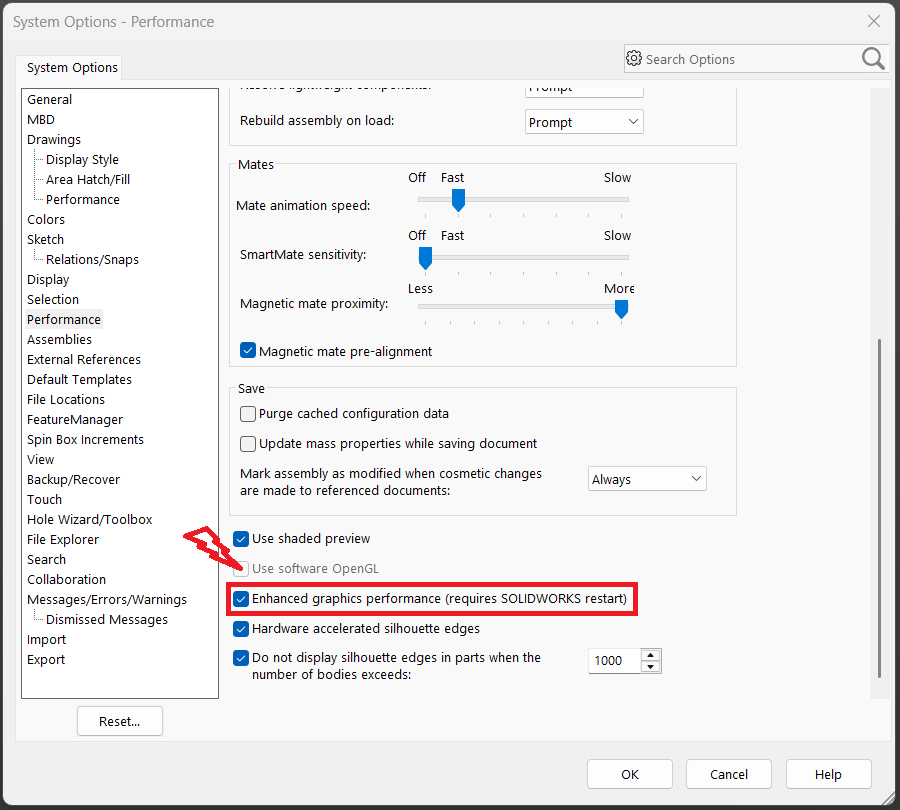Click the vertical scrollbar in options panel
Image resolution: width=900 pixels, height=810 pixels.
pyautogui.click(x=879, y=500)
